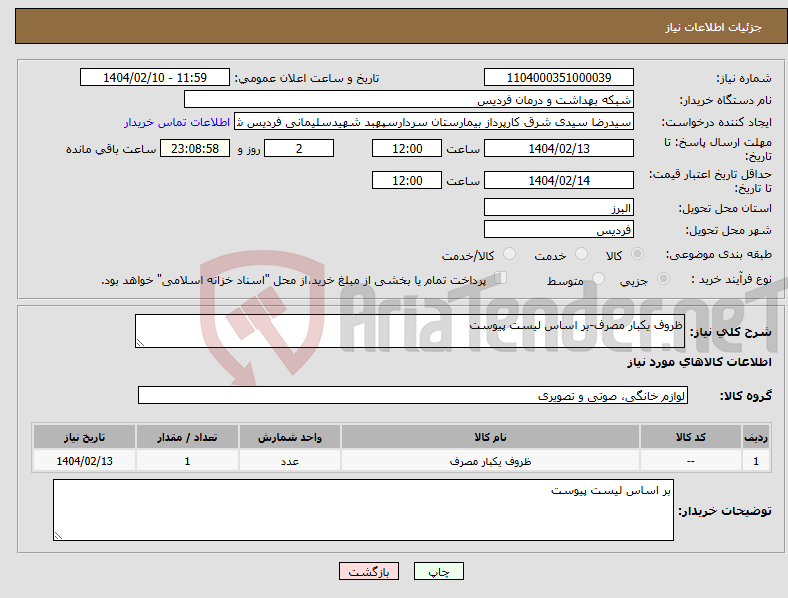Click the table date cell 1404/02/13
The width and height of the screenshot is (788, 598).
click(x=84, y=461)
